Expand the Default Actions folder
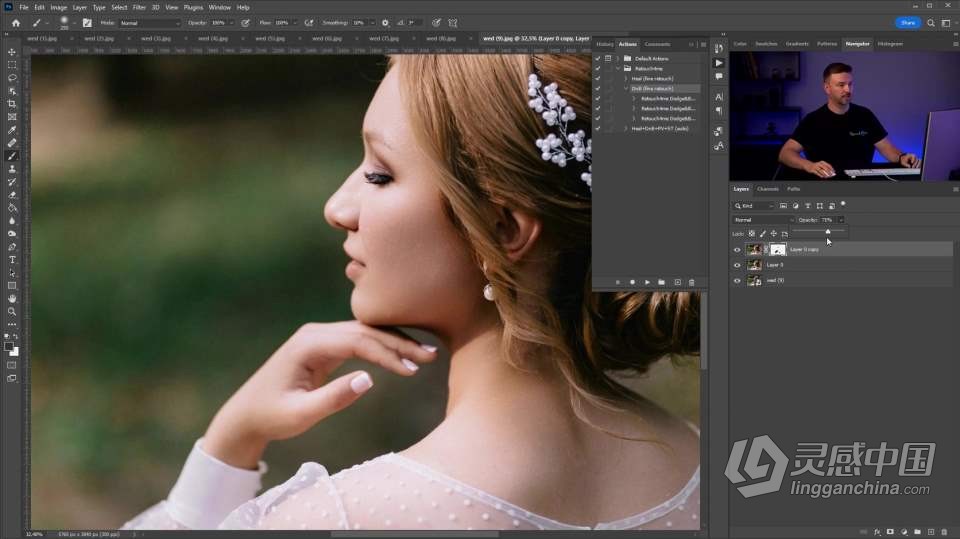Viewport: 960px width, 539px height. tap(617, 59)
